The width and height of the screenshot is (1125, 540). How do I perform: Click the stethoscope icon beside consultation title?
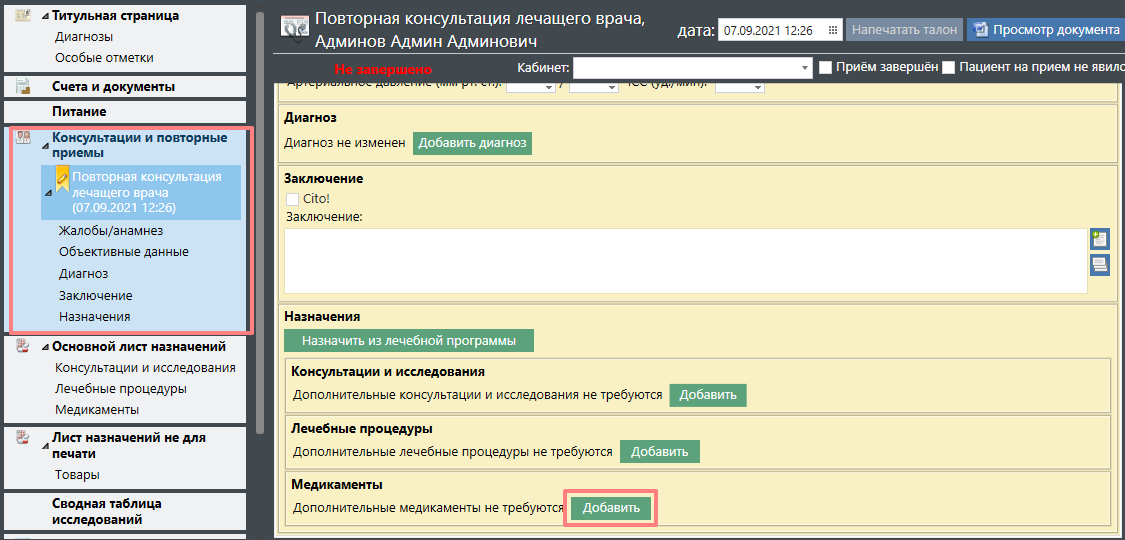click(294, 28)
